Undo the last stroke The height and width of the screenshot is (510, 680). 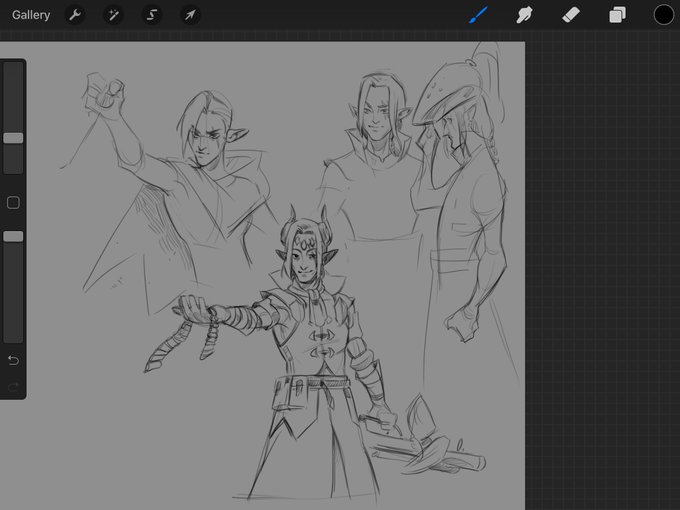(x=13, y=360)
